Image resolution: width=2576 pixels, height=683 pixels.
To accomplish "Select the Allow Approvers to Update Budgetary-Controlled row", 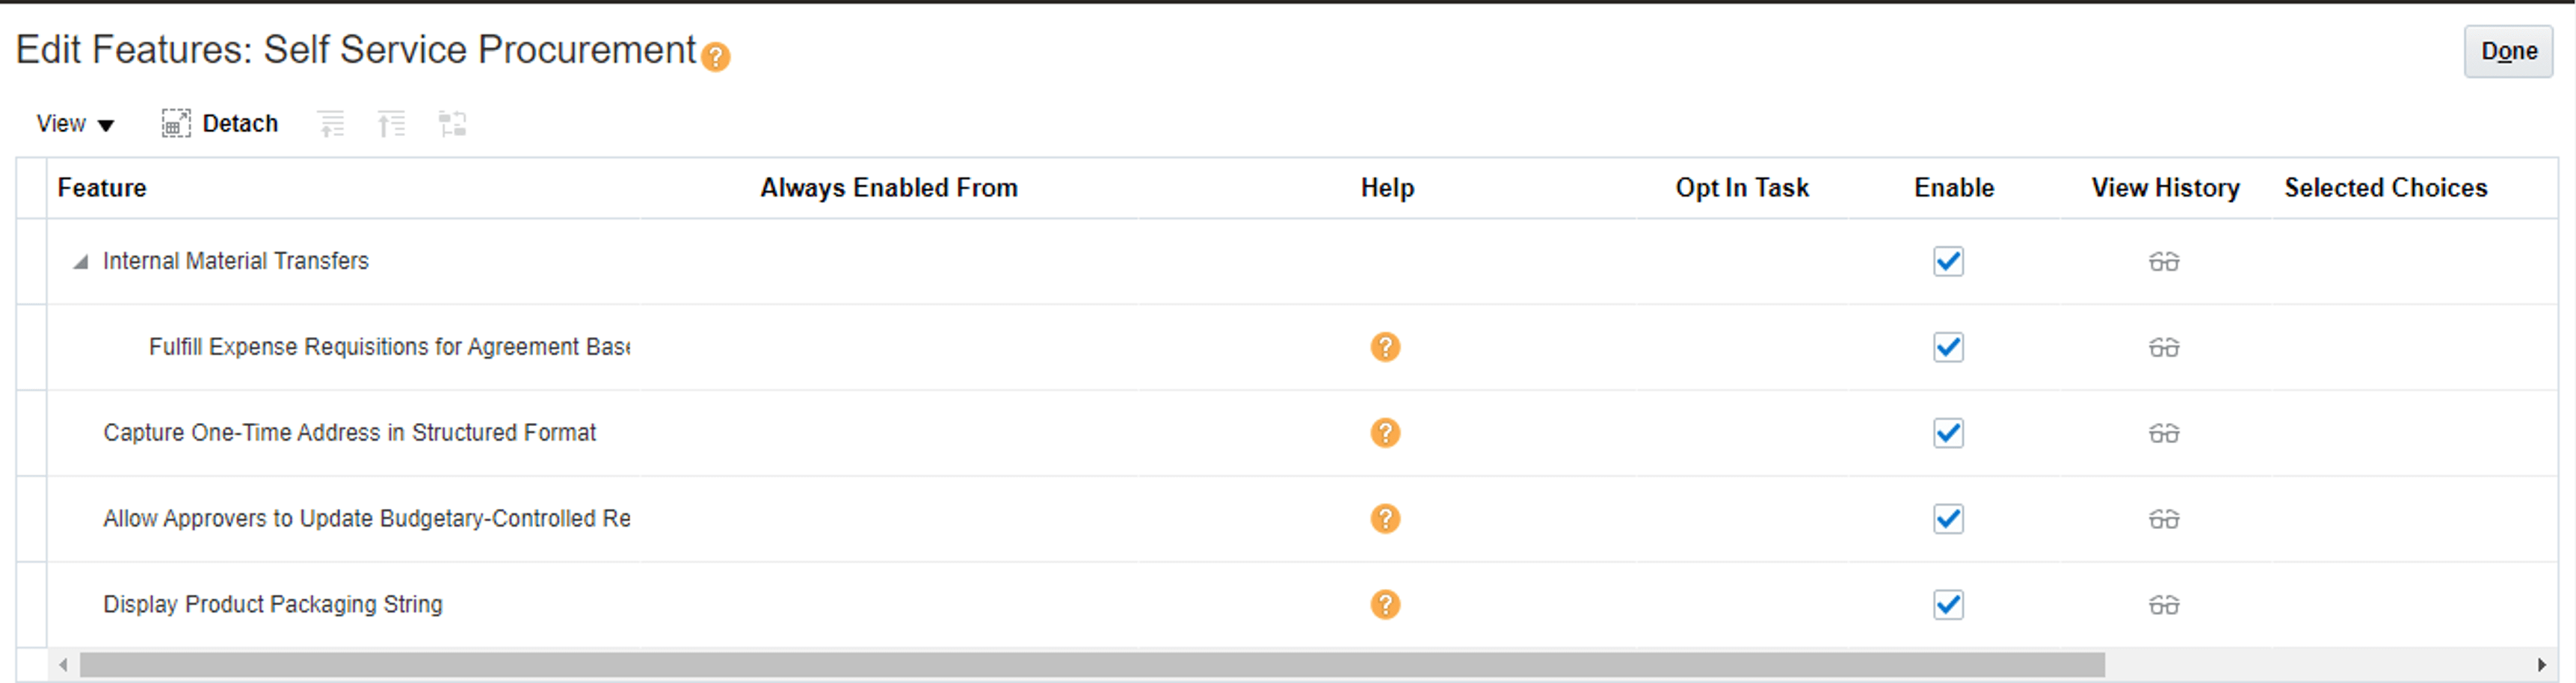I will pyautogui.click(x=1287, y=519).
